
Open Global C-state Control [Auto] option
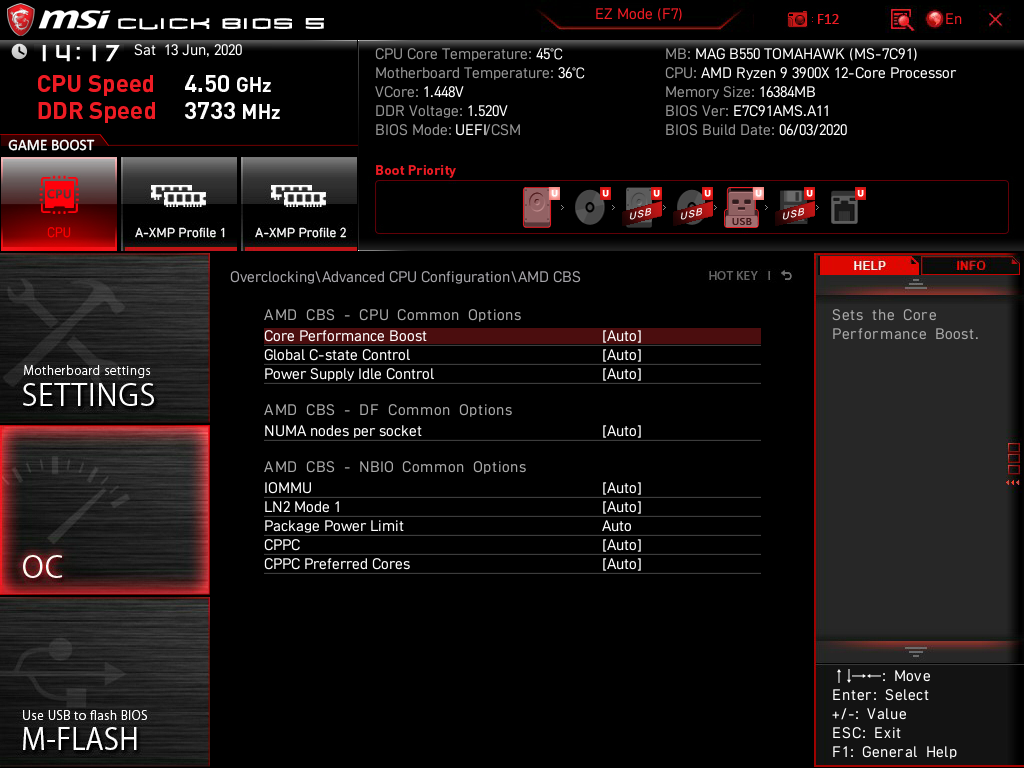pyautogui.click(x=512, y=355)
